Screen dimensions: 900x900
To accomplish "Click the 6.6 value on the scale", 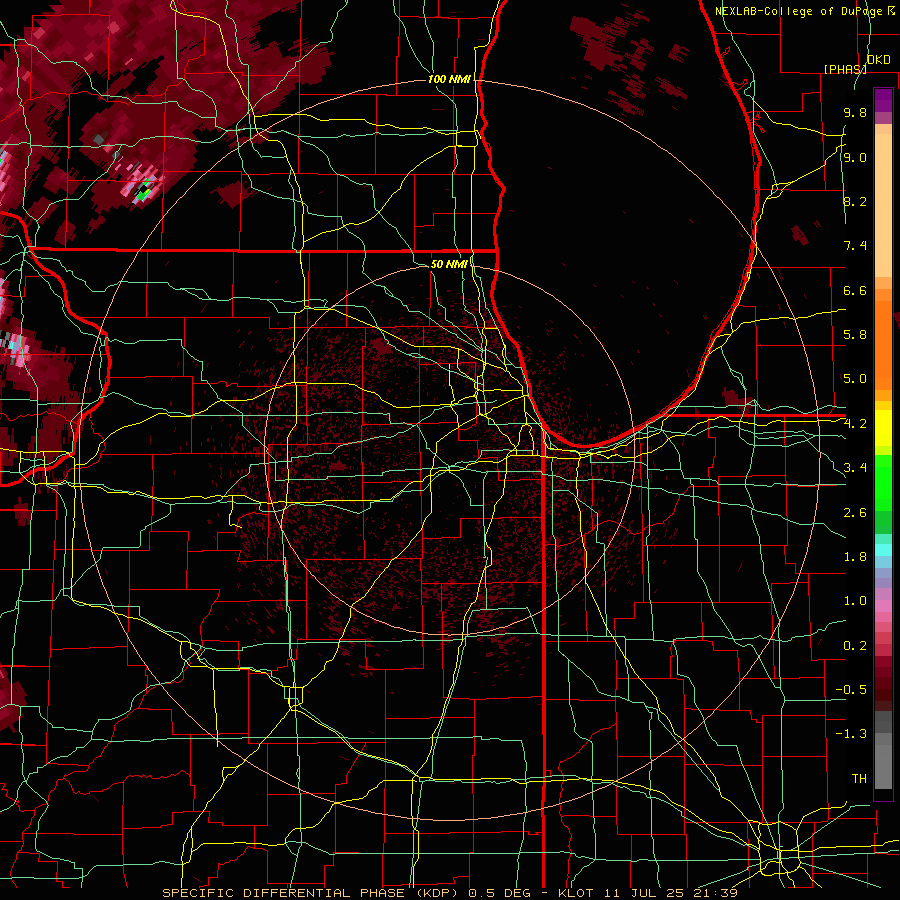I will 855,290.
